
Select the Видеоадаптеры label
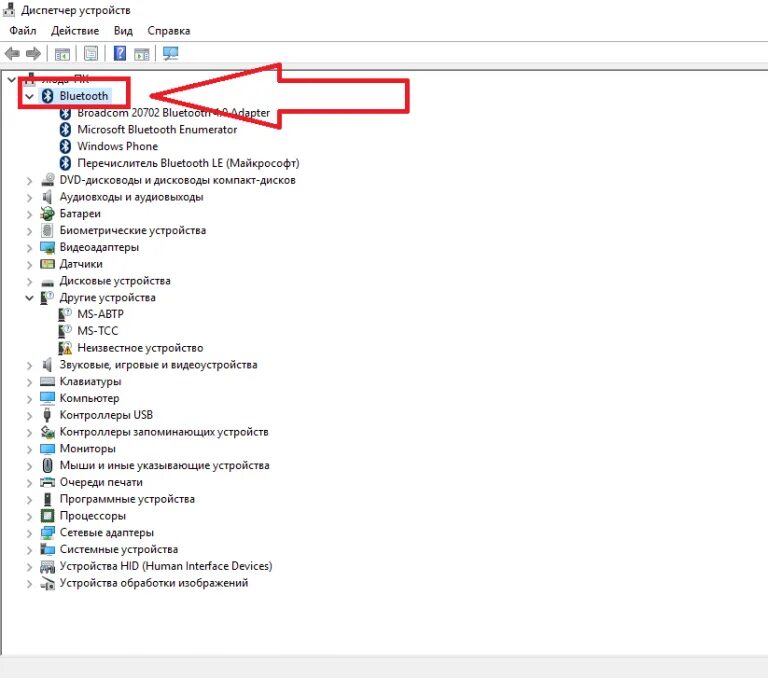99,247
